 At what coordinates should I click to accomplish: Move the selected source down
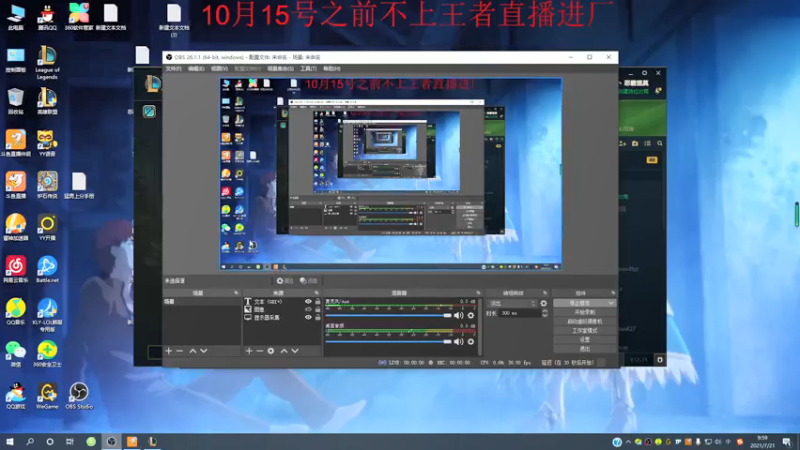(295, 351)
